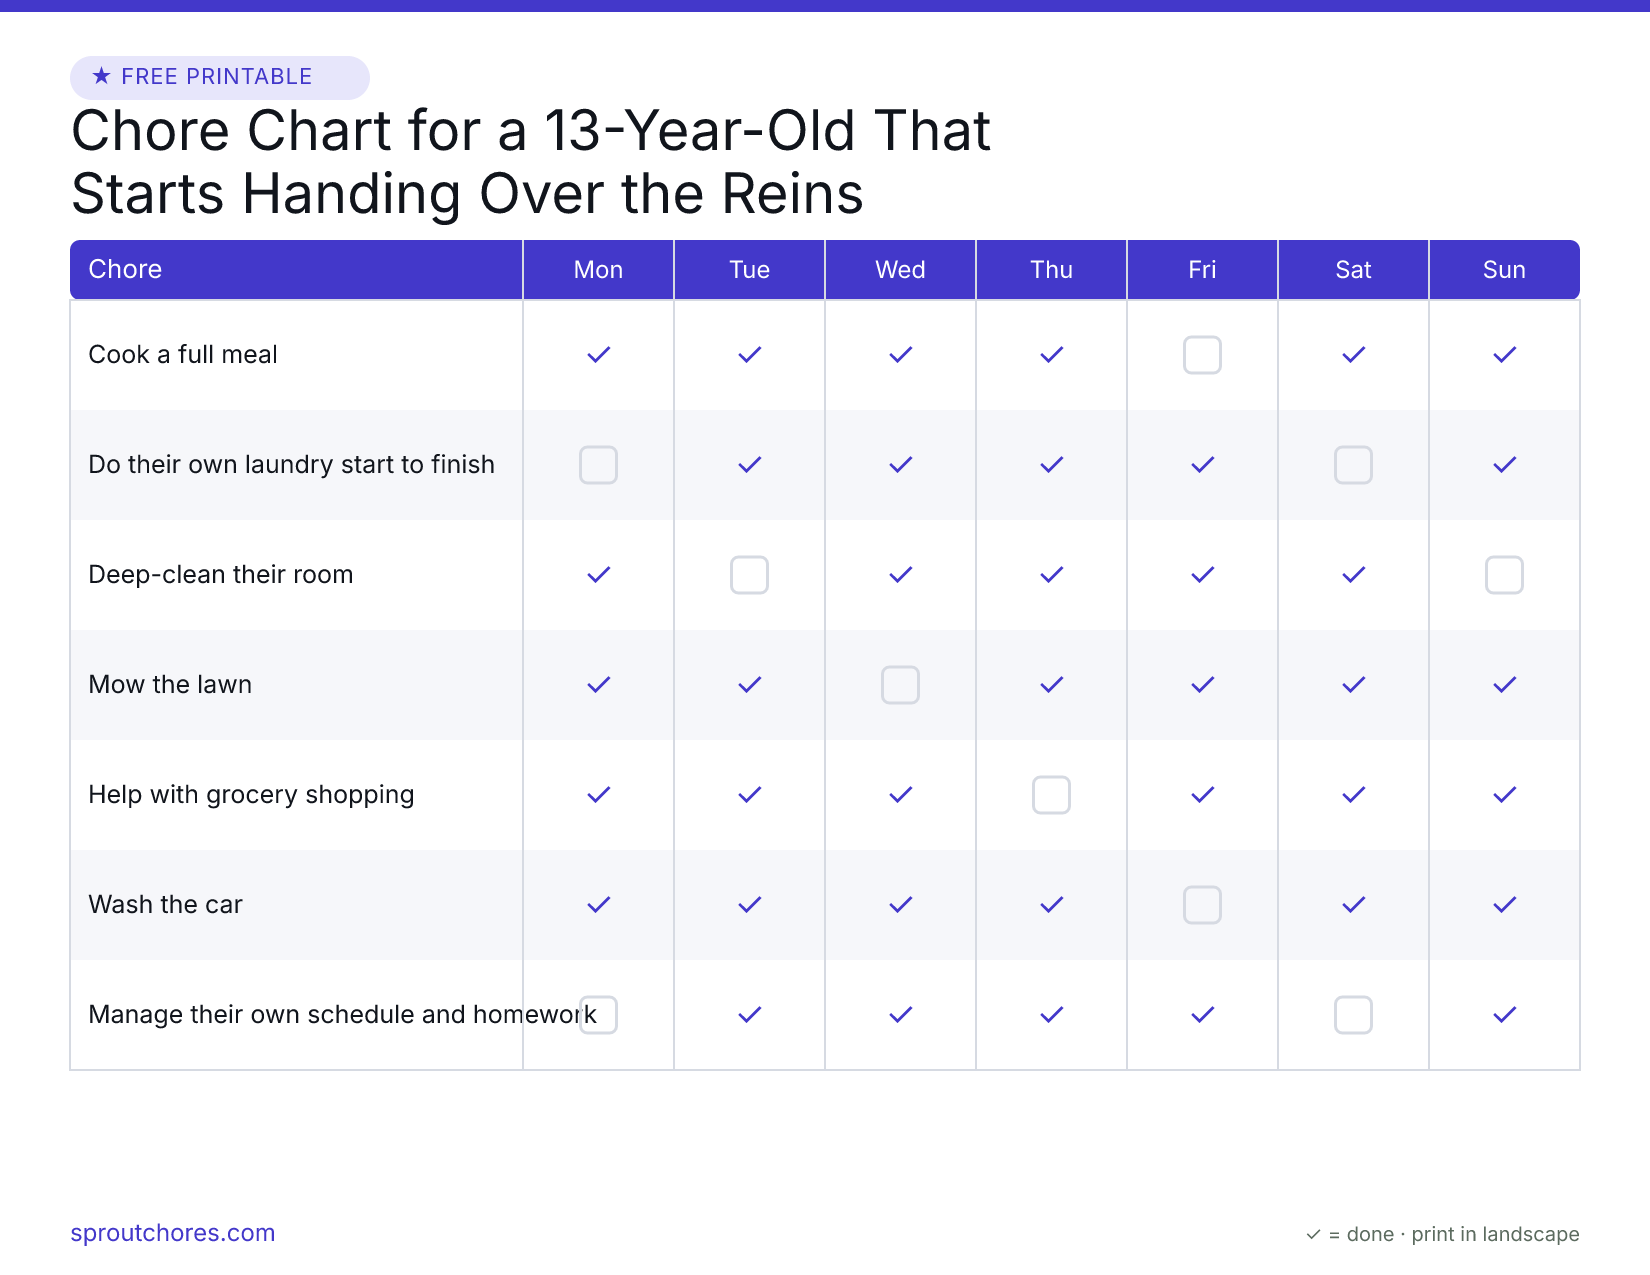The height and width of the screenshot is (1275, 1650).
Task: Check Deep-clean their room Sunday box
Action: [x=1504, y=575]
